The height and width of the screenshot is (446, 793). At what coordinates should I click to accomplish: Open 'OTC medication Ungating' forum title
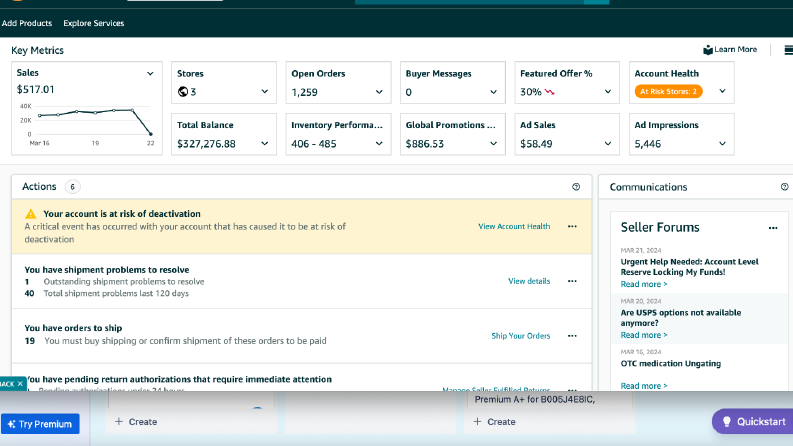coord(671,364)
